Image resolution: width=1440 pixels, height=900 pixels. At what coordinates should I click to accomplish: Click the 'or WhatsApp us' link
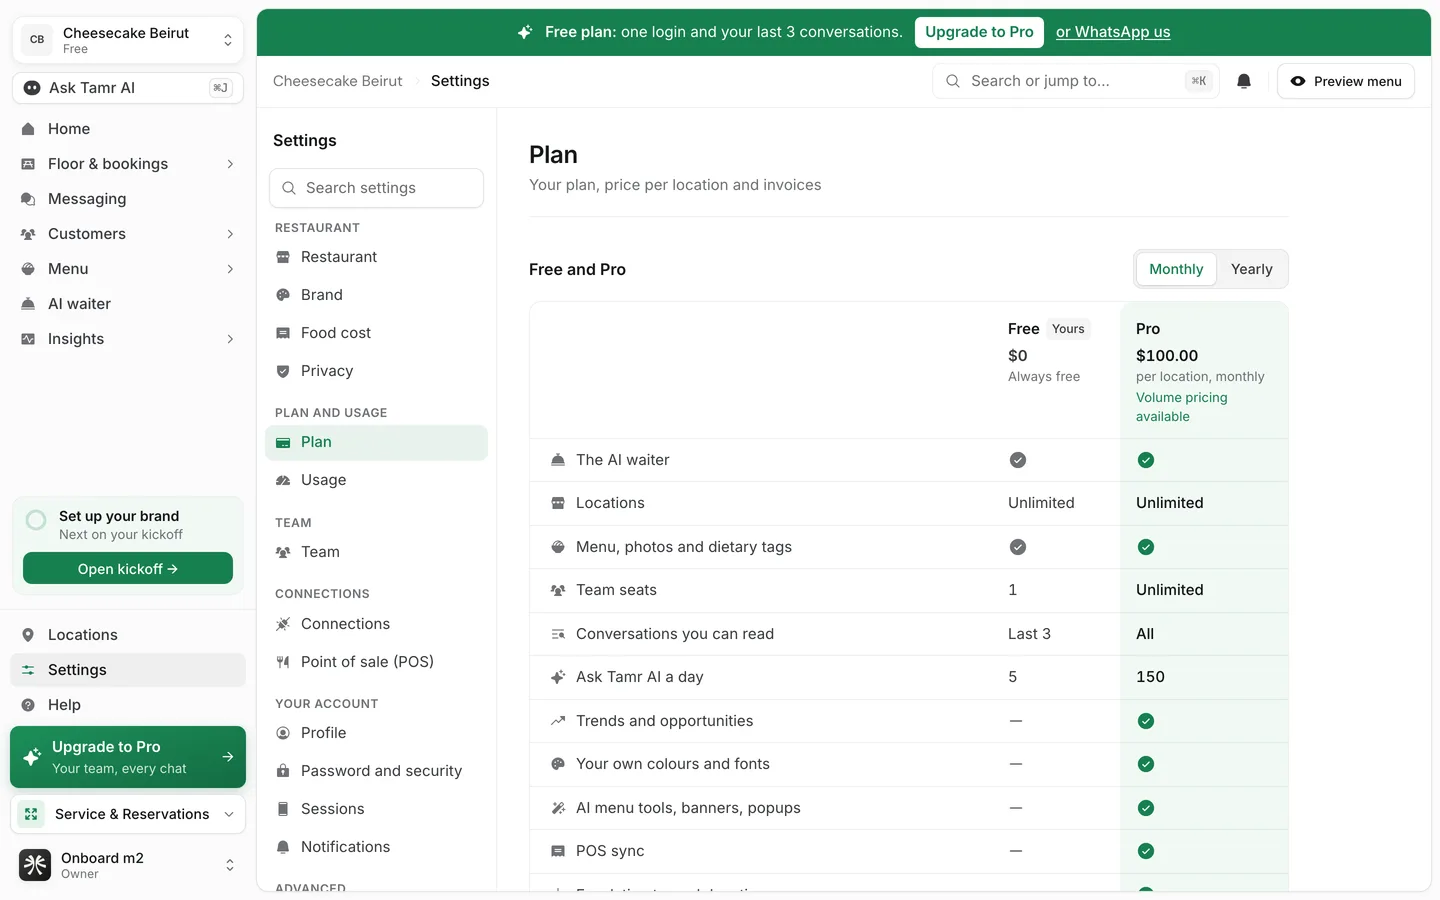pos(1113,32)
